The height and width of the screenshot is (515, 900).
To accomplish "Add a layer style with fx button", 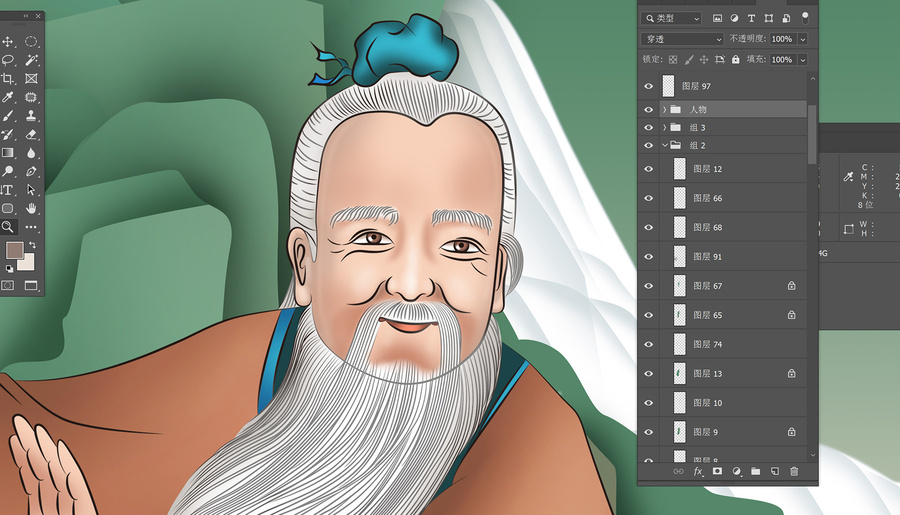I will pyautogui.click(x=698, y=471).
